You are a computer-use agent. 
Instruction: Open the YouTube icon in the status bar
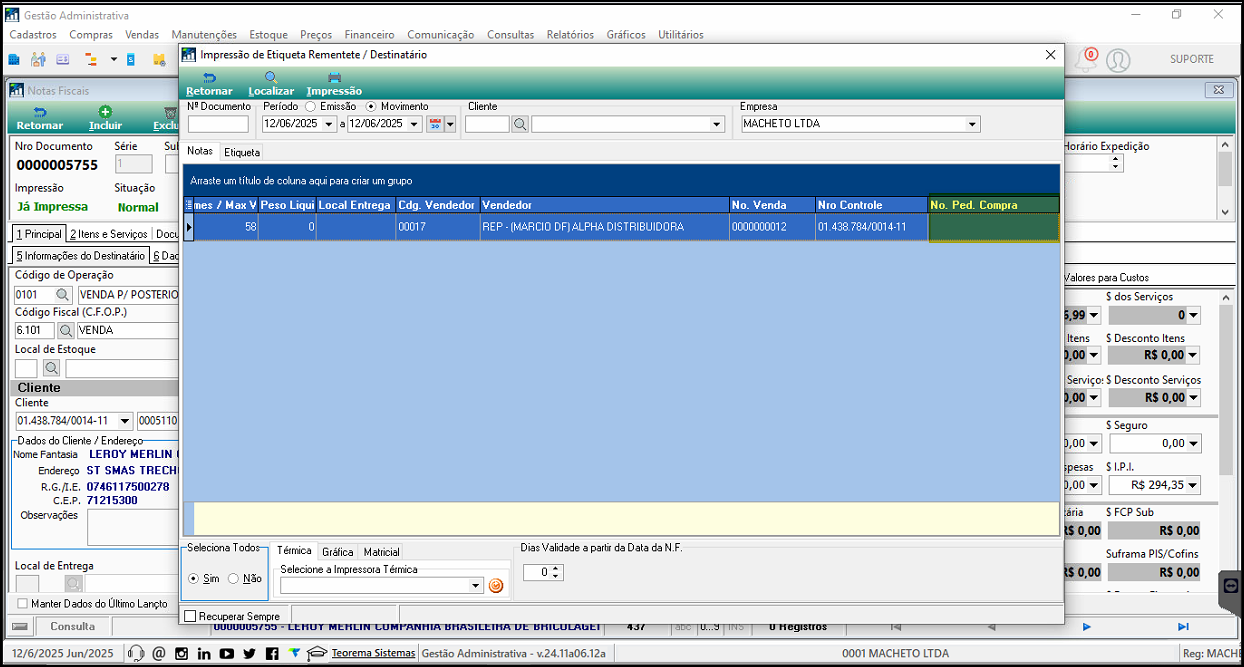tap(227, 653)
